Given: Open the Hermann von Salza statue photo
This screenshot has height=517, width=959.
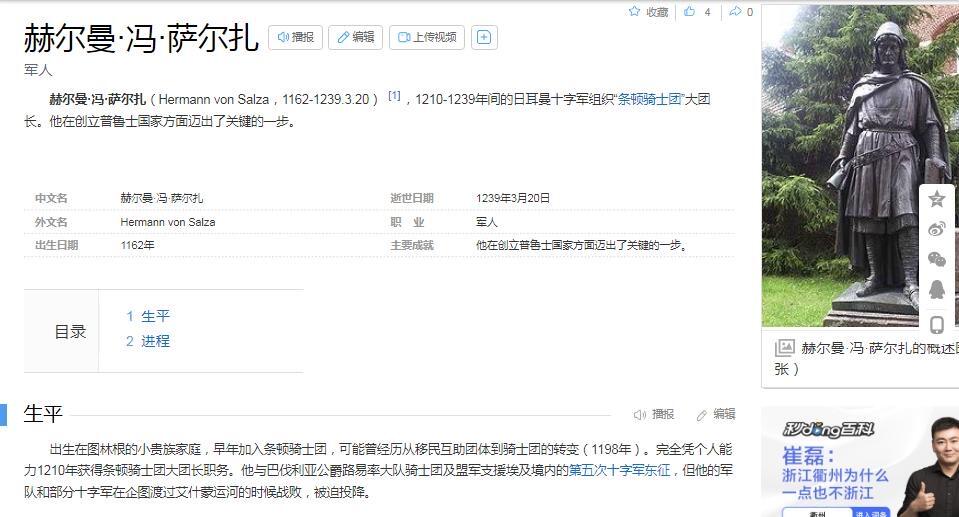Looking at the screenshot, I should (860, 165).
